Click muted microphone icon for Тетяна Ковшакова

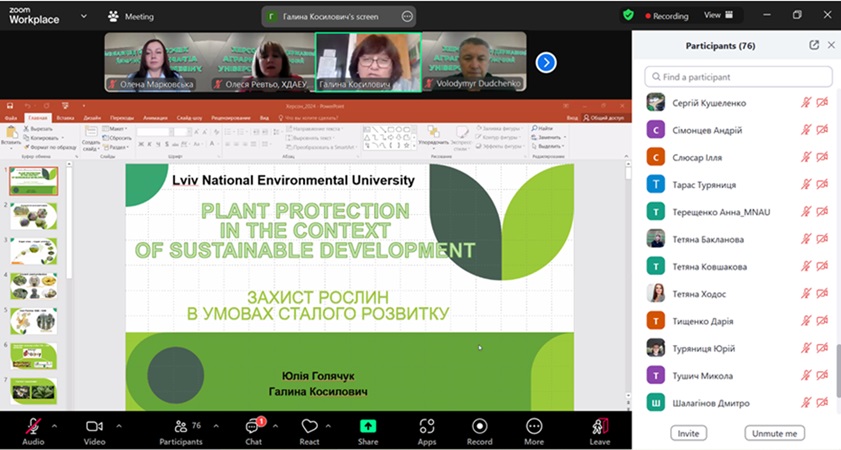pyautogui.click(x=806, y=266)
